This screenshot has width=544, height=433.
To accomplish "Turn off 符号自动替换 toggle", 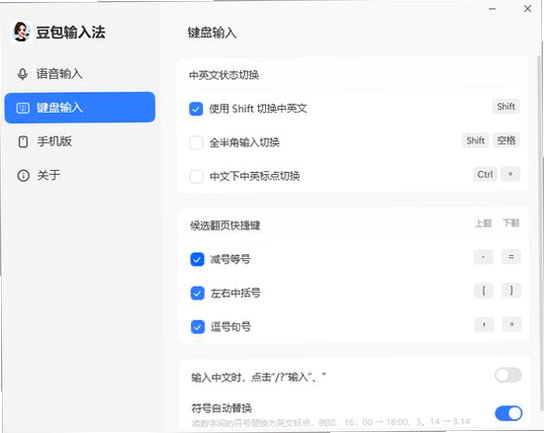I will pyautogui.click(x=509, y=413).
